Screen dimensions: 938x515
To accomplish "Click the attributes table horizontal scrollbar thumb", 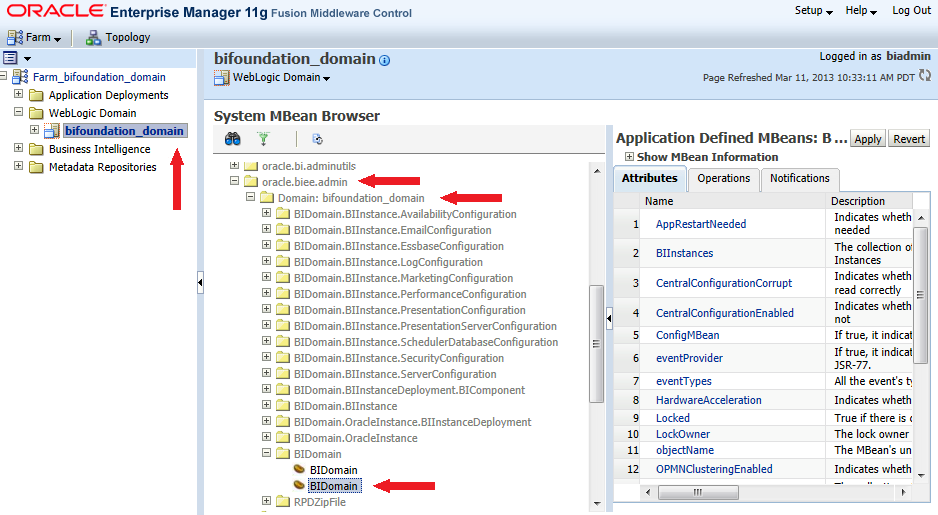I will click(698, 492).
